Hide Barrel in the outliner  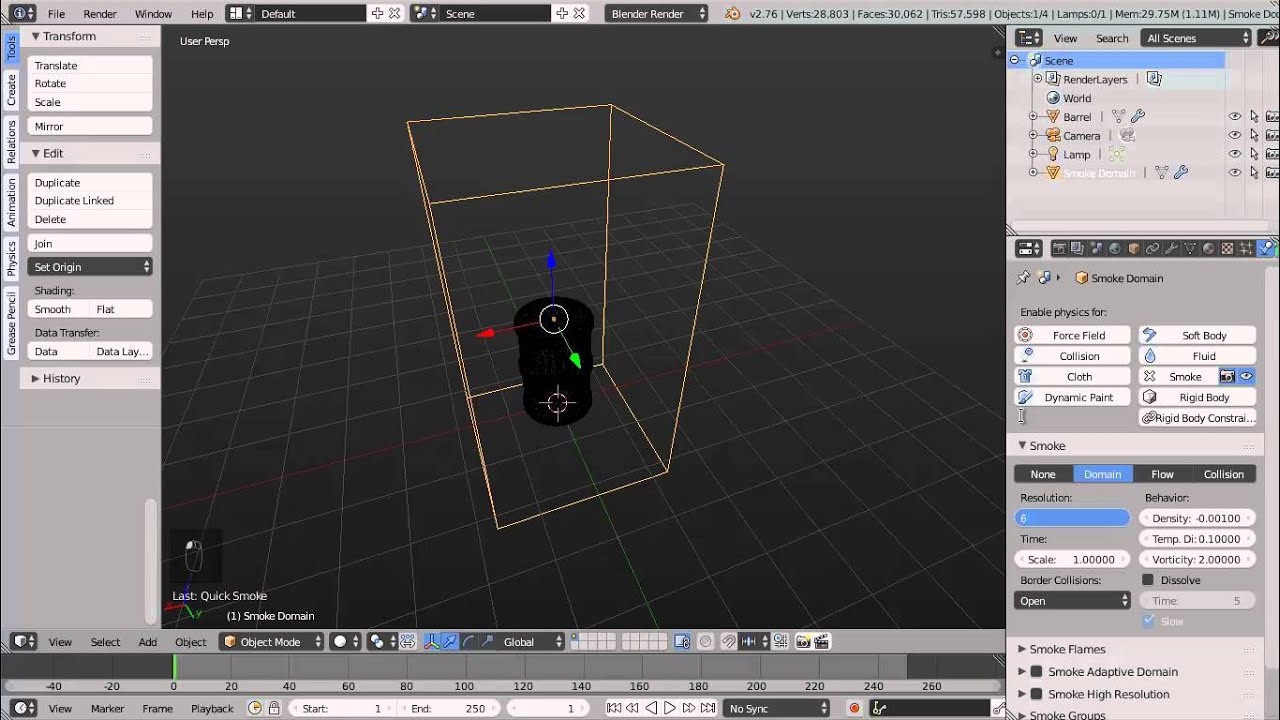tap(1235, 116)
